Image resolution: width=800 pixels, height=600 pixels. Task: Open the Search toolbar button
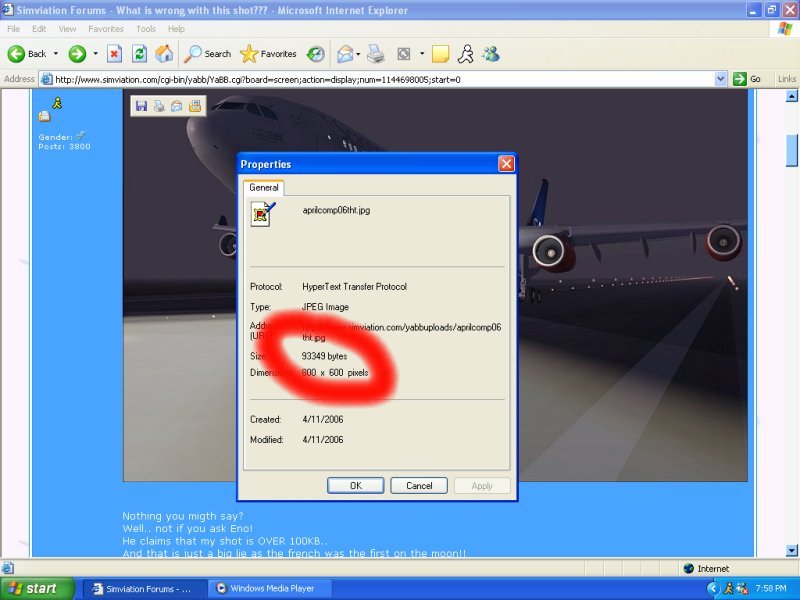tap(207, 54)
